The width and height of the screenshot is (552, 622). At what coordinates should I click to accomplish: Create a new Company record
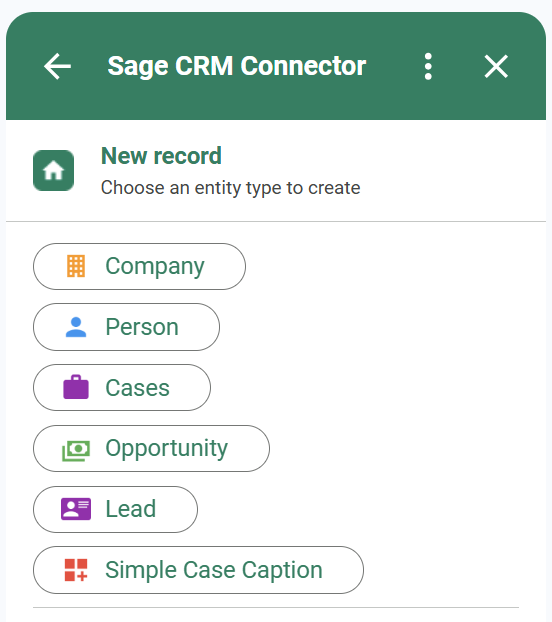pyautogui.click(x=139, y=266)
